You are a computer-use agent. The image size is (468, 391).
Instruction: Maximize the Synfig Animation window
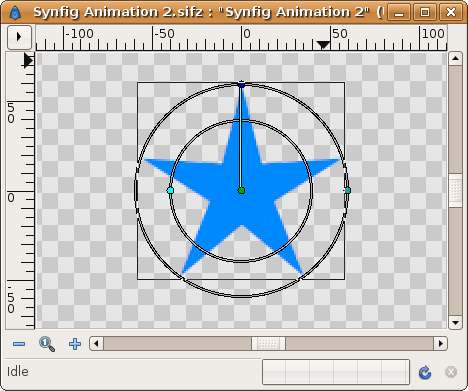tap(425, 12)
